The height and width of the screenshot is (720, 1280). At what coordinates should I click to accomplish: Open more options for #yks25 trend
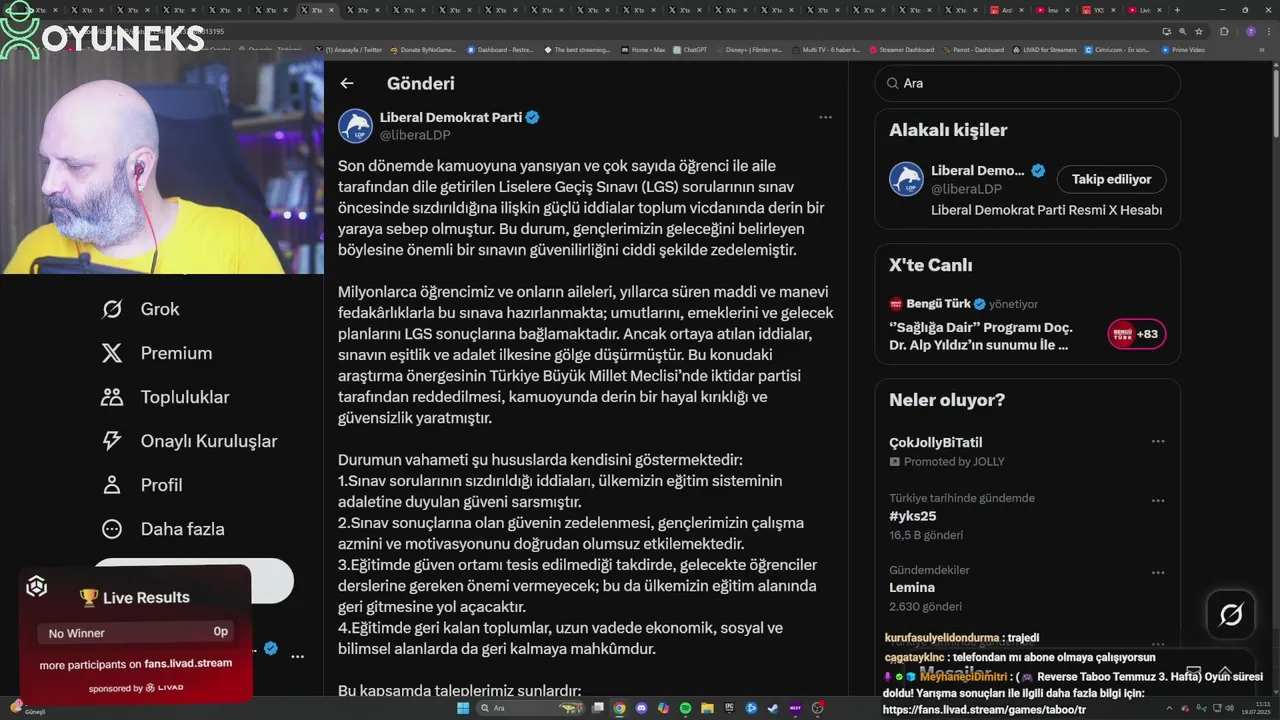pyautogui.click(x=1158, y=500)
